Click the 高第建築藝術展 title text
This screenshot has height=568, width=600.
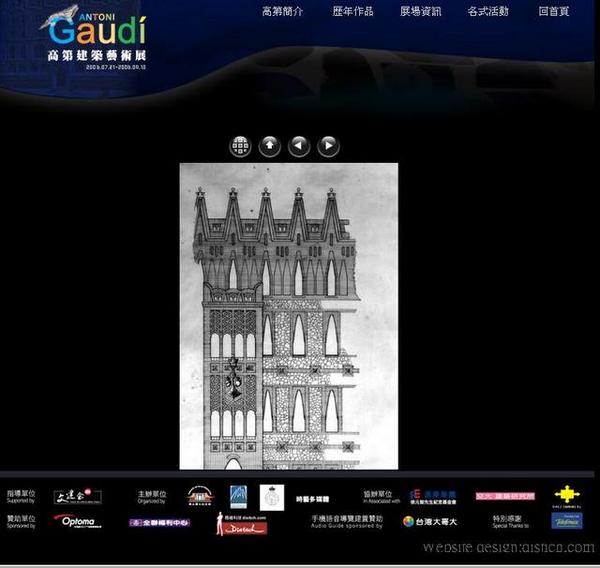tap(97, 56)
